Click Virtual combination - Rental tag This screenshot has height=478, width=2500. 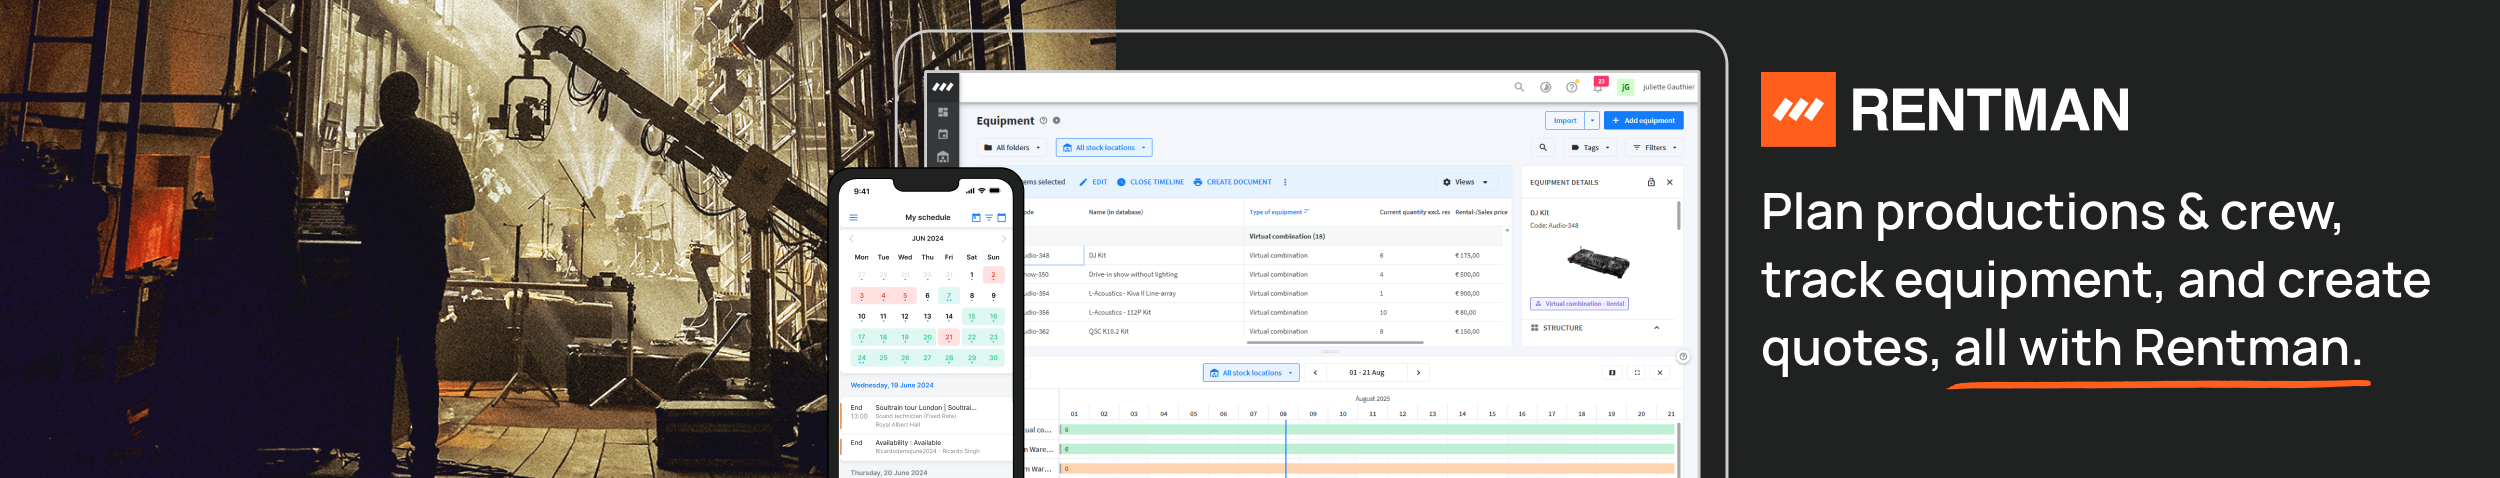coord(1579,303)
